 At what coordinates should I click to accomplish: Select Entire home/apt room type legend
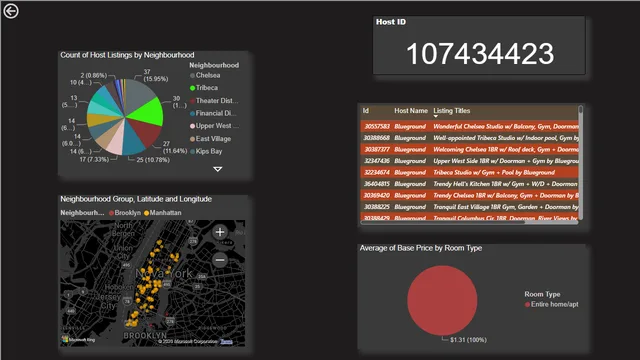click(x=551, y=304)
